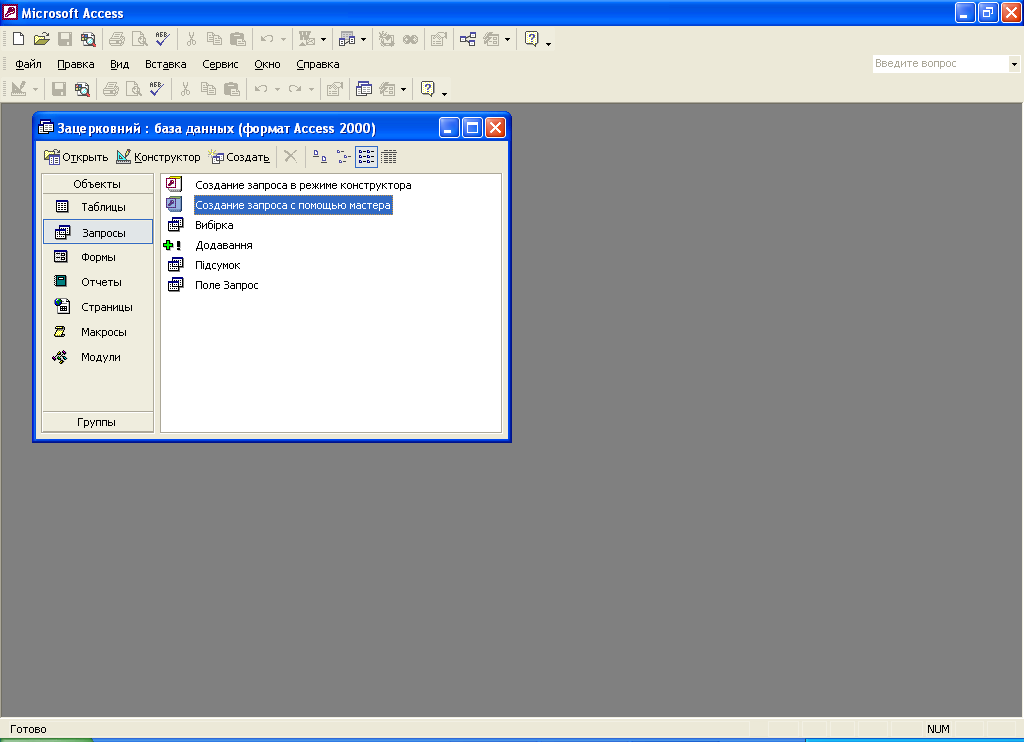This screenshot has height=742, width=1024.
Task: Click the Script editor icon with infinity symbol
Action: [410, 39]
